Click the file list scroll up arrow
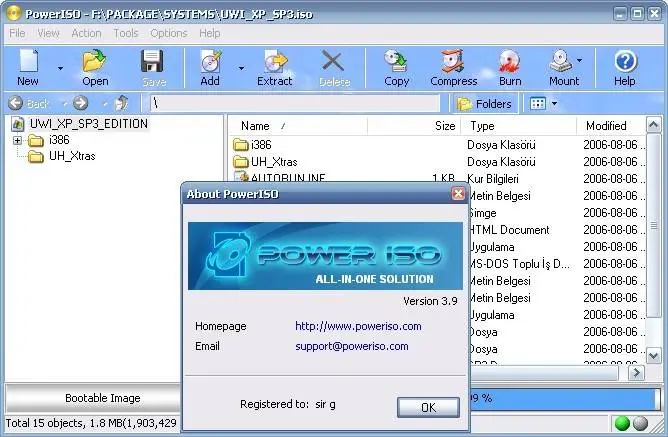The height and width of the screenshot is (437, 668). pyautogui.click(x=654, y=125)
